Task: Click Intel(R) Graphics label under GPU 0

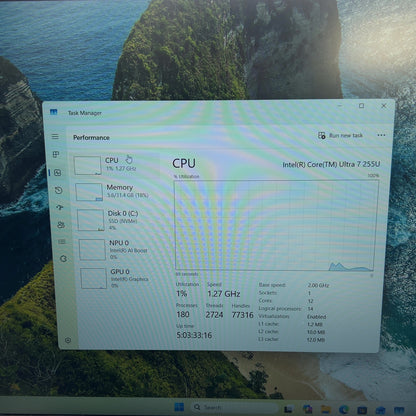Action: coord(130,279)
